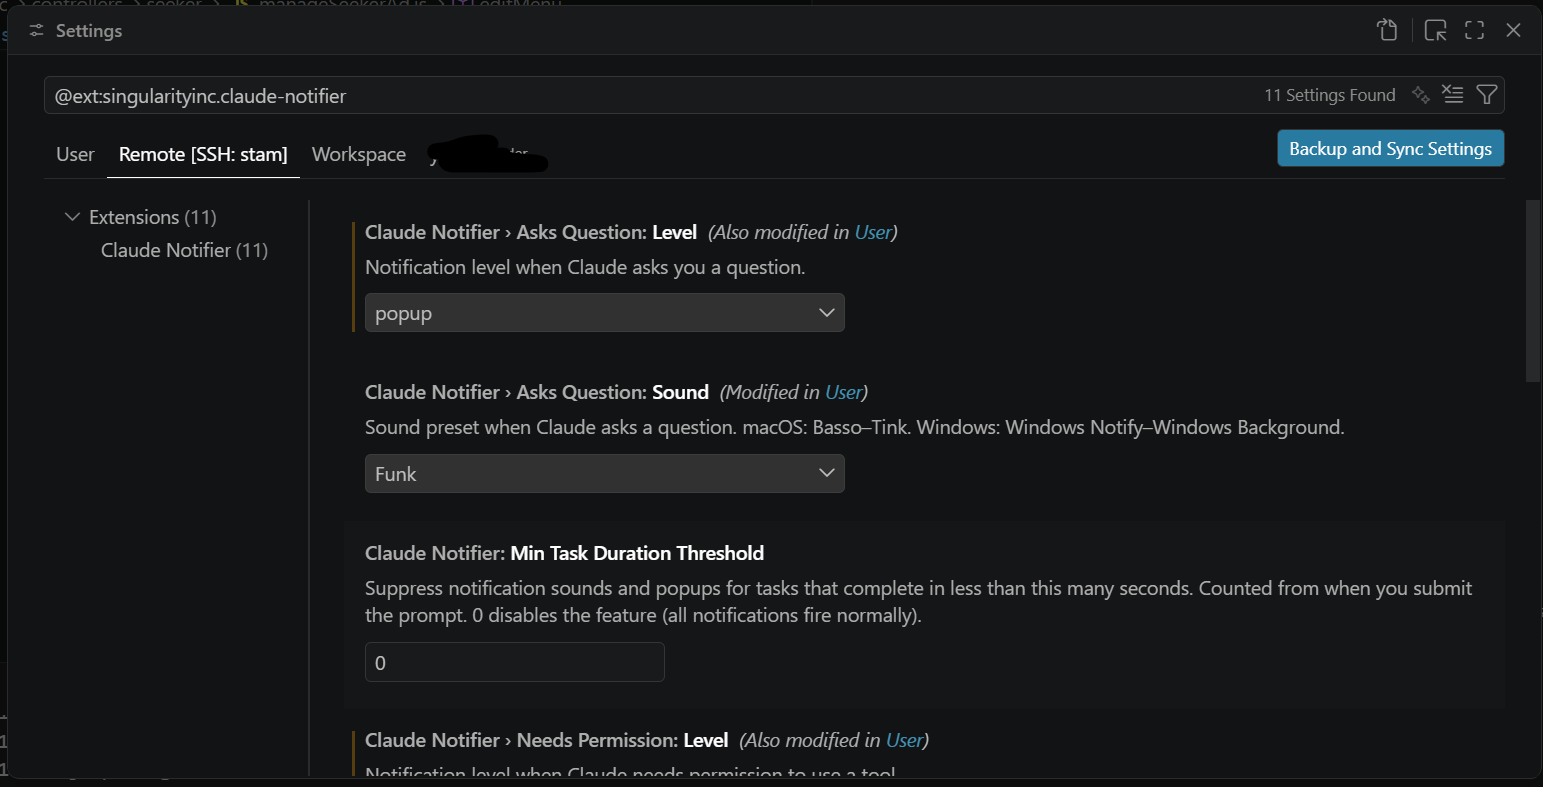
Task: Maximize the Settings window
Action: point(1474,30)
